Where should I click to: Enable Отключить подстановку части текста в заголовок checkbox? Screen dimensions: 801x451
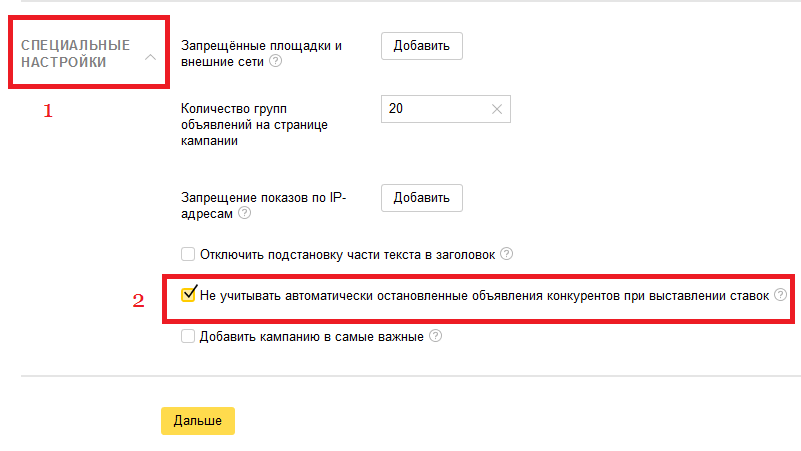tap(188, 254)
